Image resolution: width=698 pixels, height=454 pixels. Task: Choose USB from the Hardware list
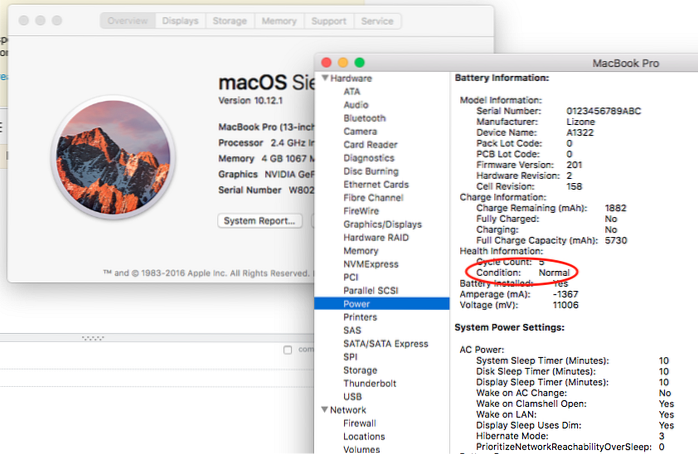pos(352,397)
